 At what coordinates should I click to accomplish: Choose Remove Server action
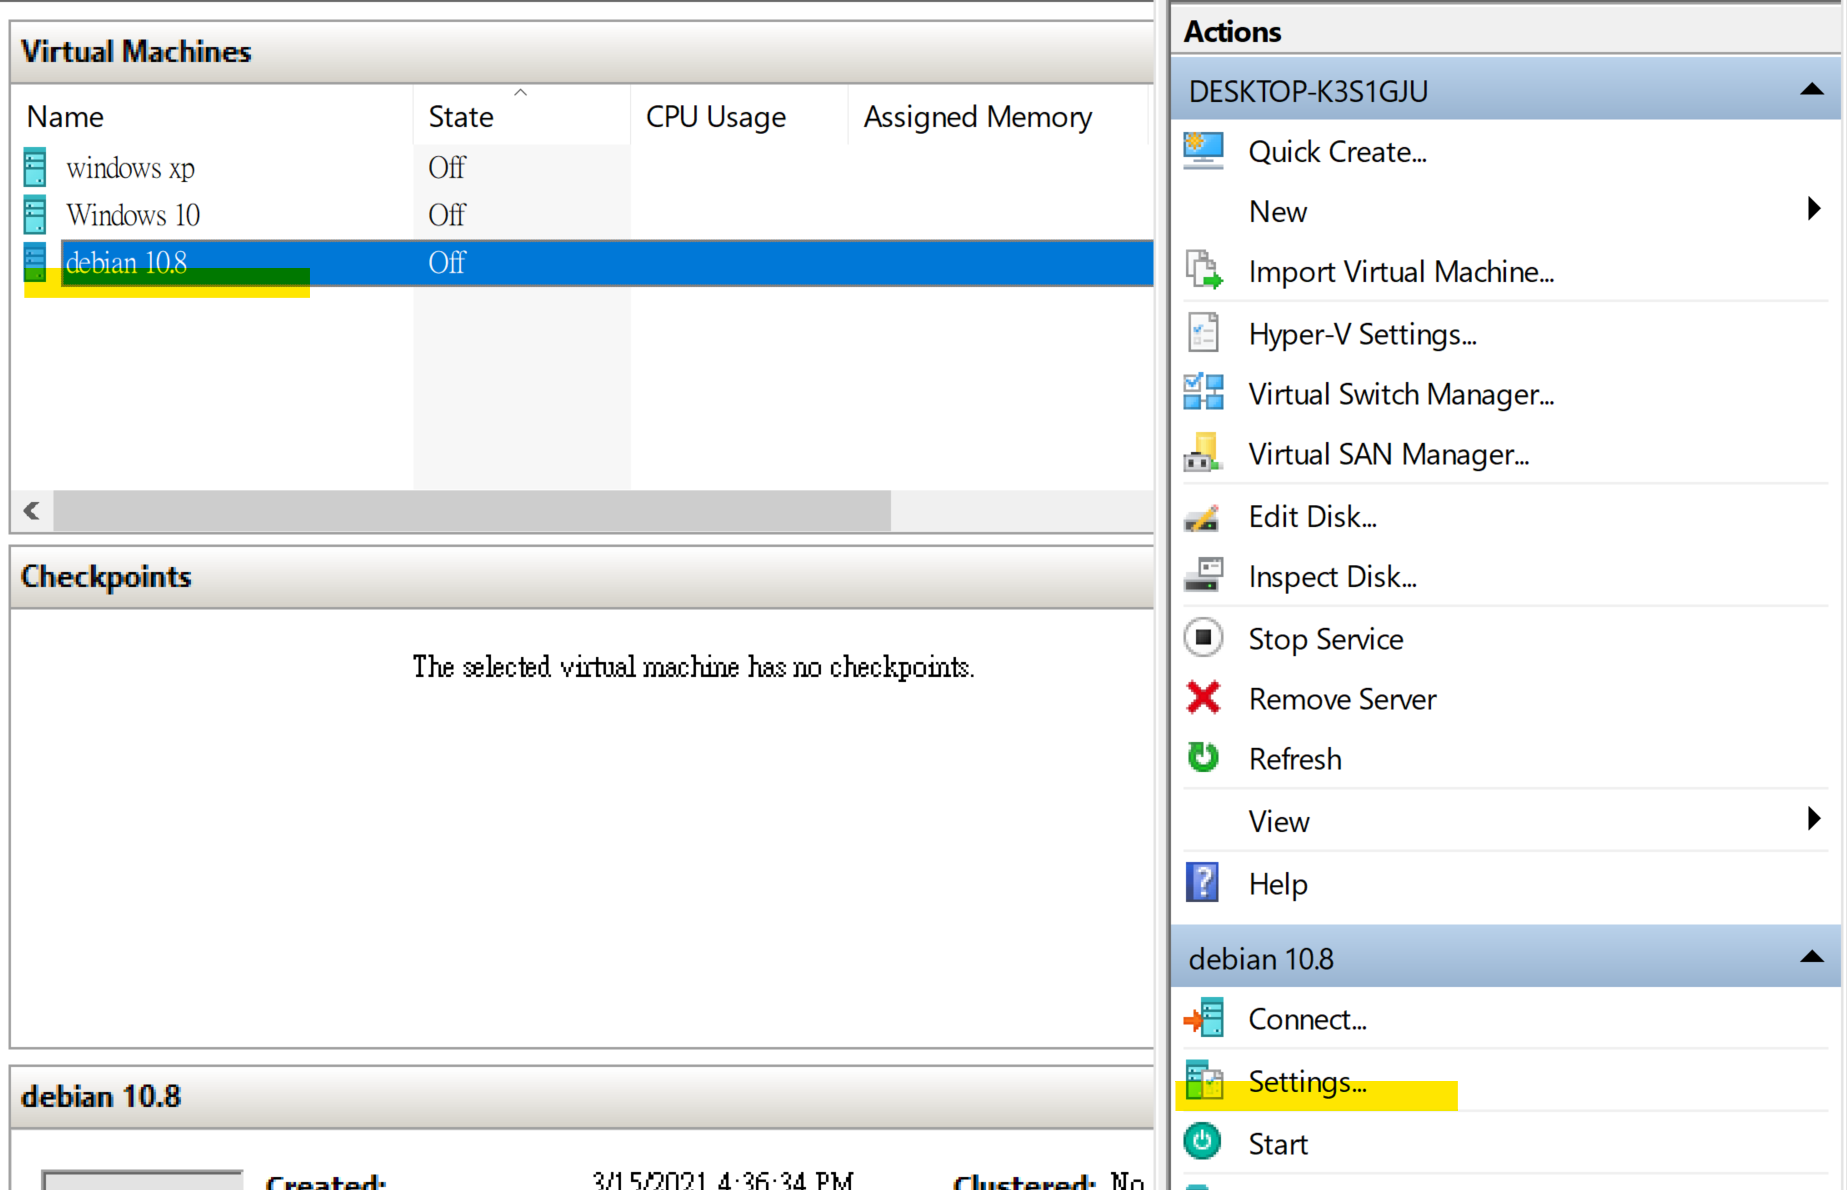pos(1342,699)
